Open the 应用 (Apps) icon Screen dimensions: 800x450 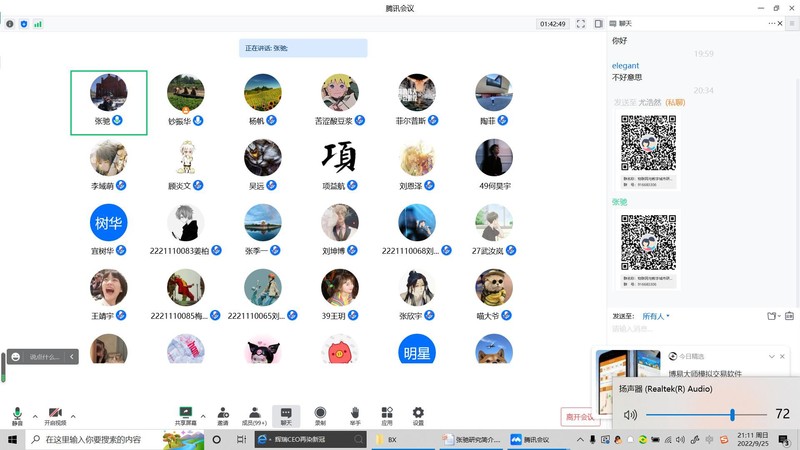(386, 413)
